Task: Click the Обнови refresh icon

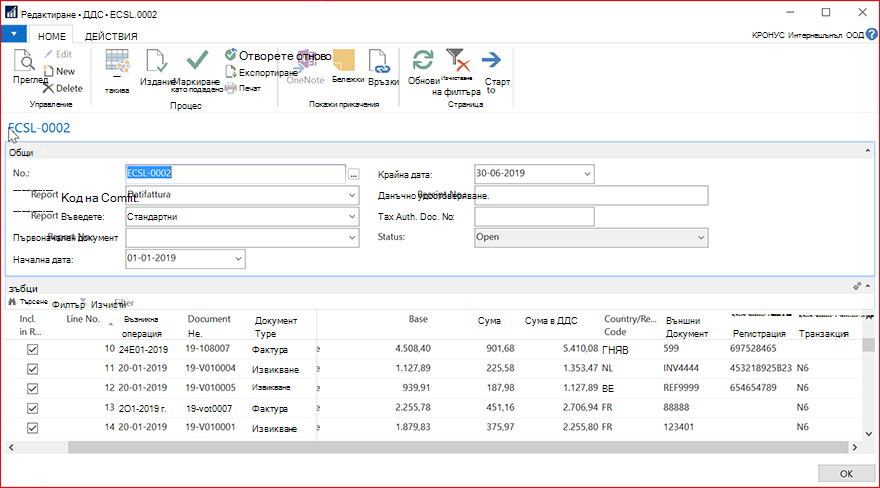Action: pyautogui.click(x=423, y=61)
